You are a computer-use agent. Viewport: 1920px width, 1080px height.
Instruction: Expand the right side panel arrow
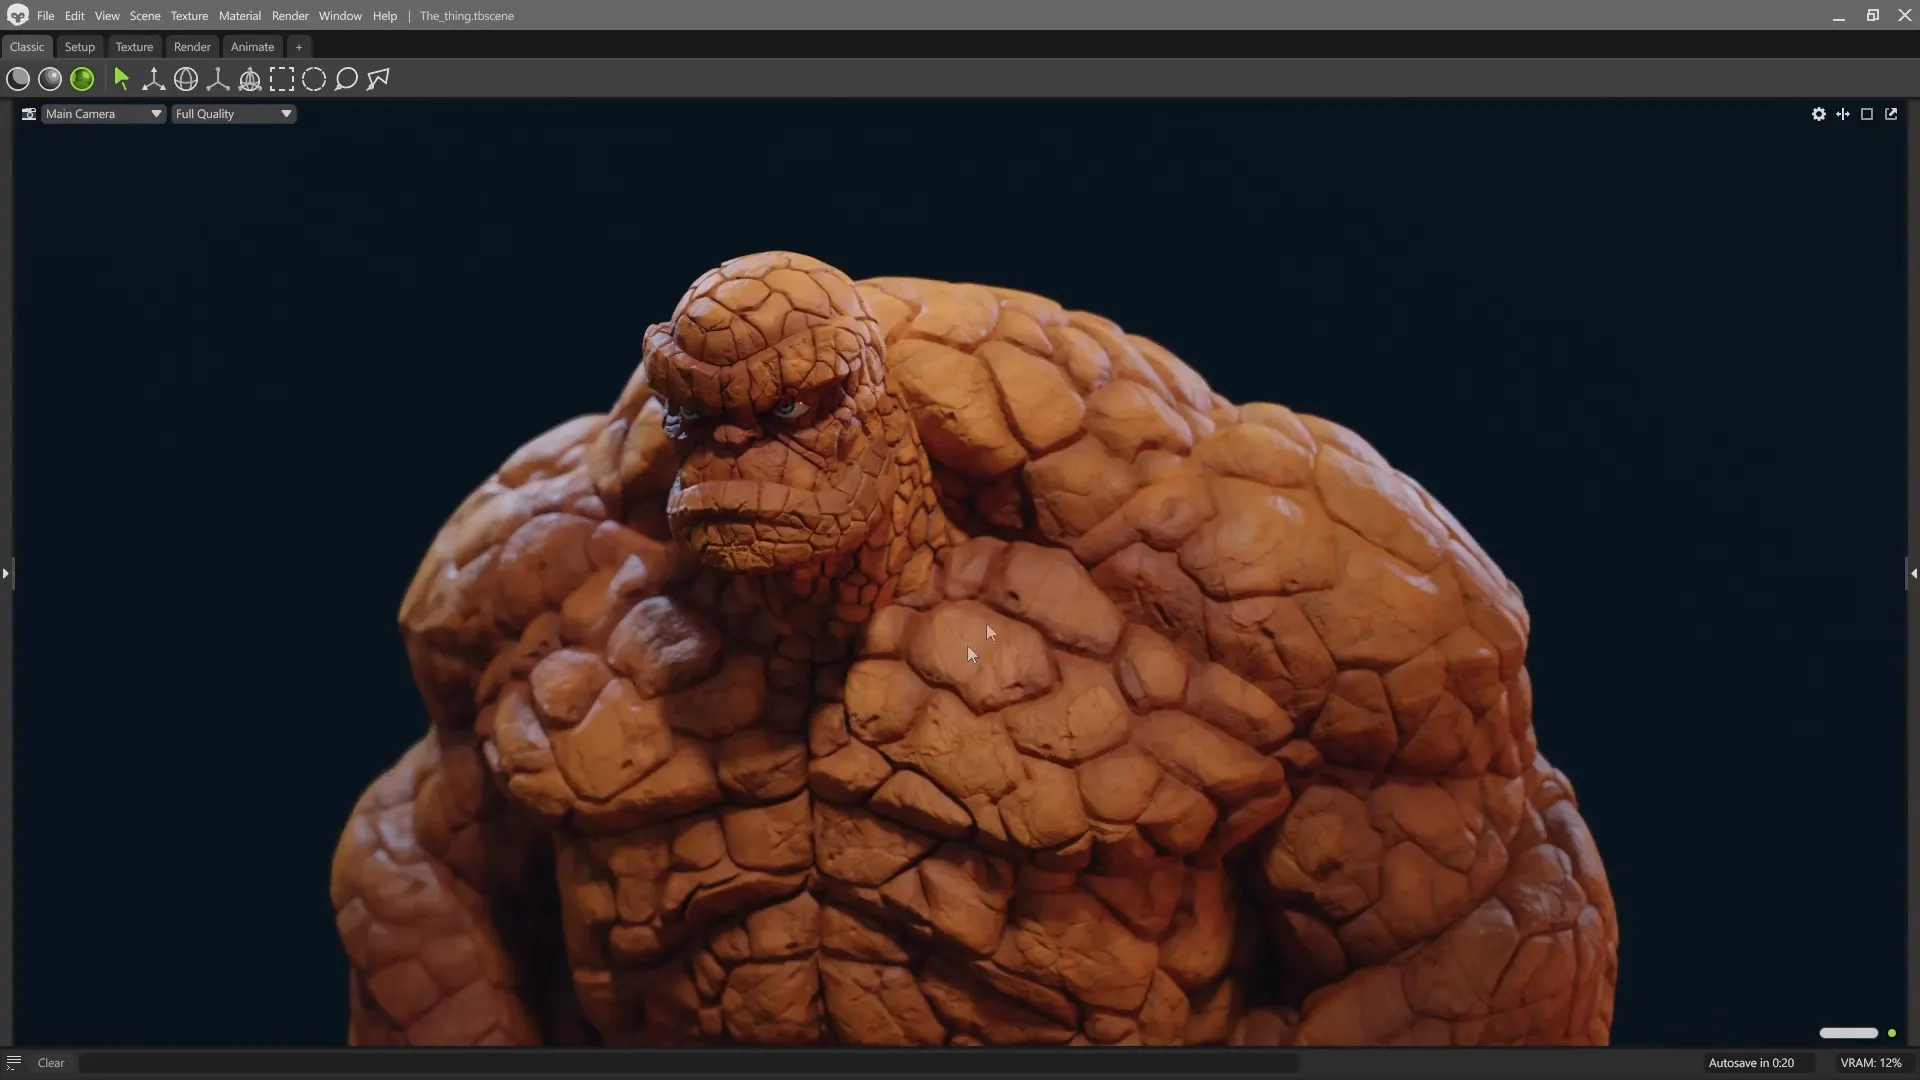(1913, 573)
